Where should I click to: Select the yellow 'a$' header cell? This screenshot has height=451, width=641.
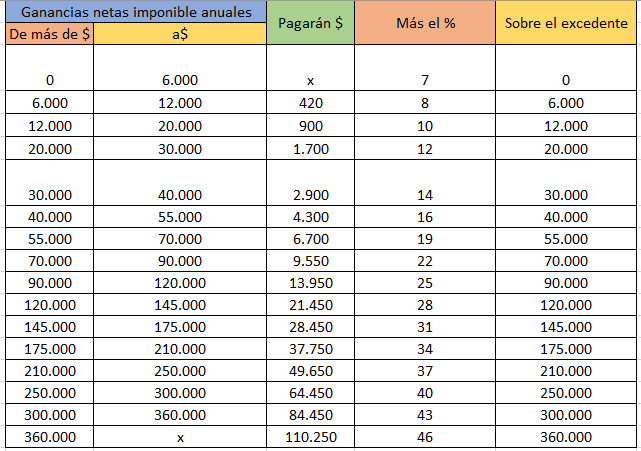click(180, 34)
